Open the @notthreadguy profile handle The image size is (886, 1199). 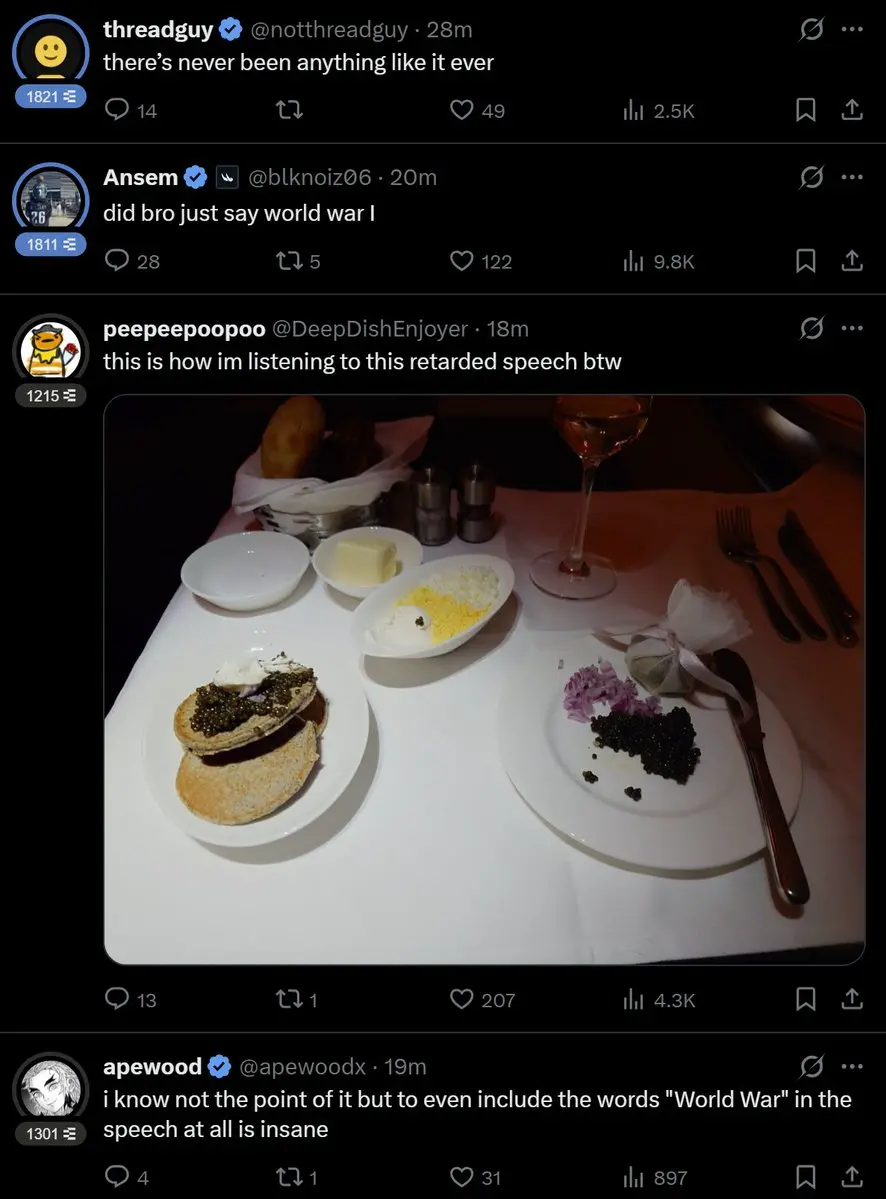tap(329, 30)
